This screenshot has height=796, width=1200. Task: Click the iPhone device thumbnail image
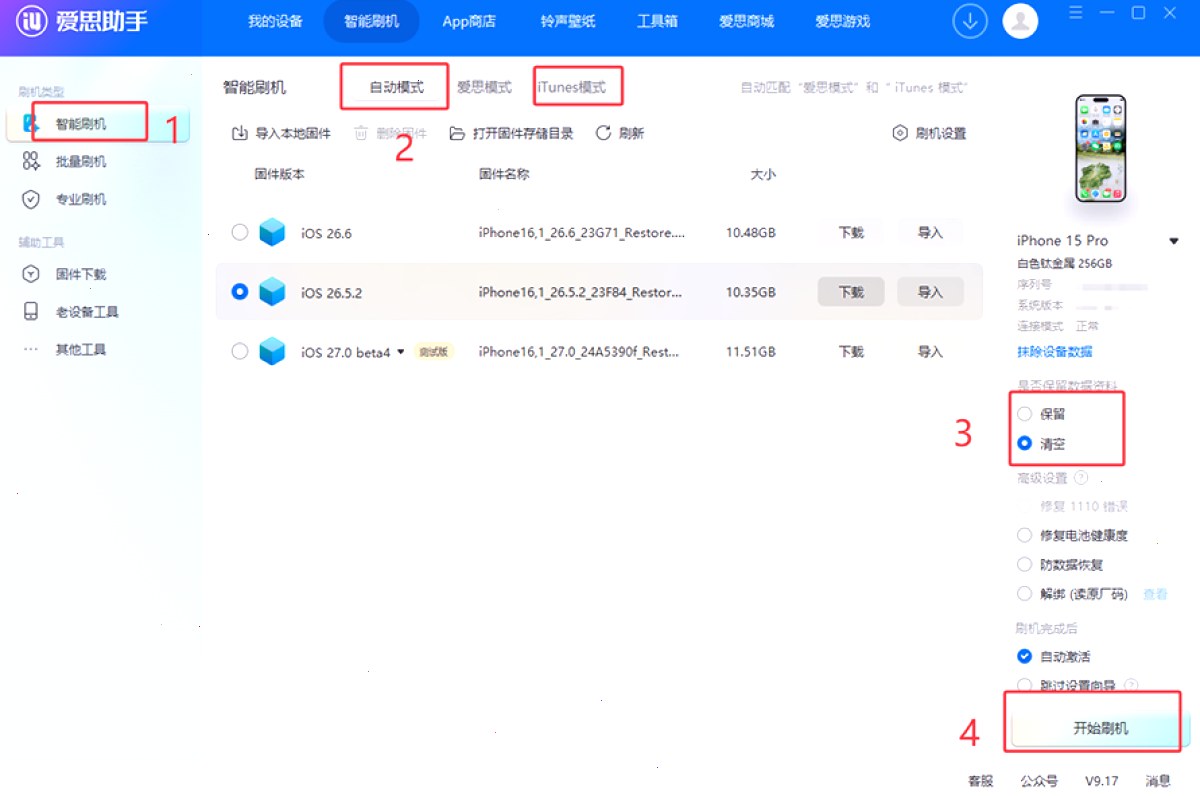tap(1100, 148)
